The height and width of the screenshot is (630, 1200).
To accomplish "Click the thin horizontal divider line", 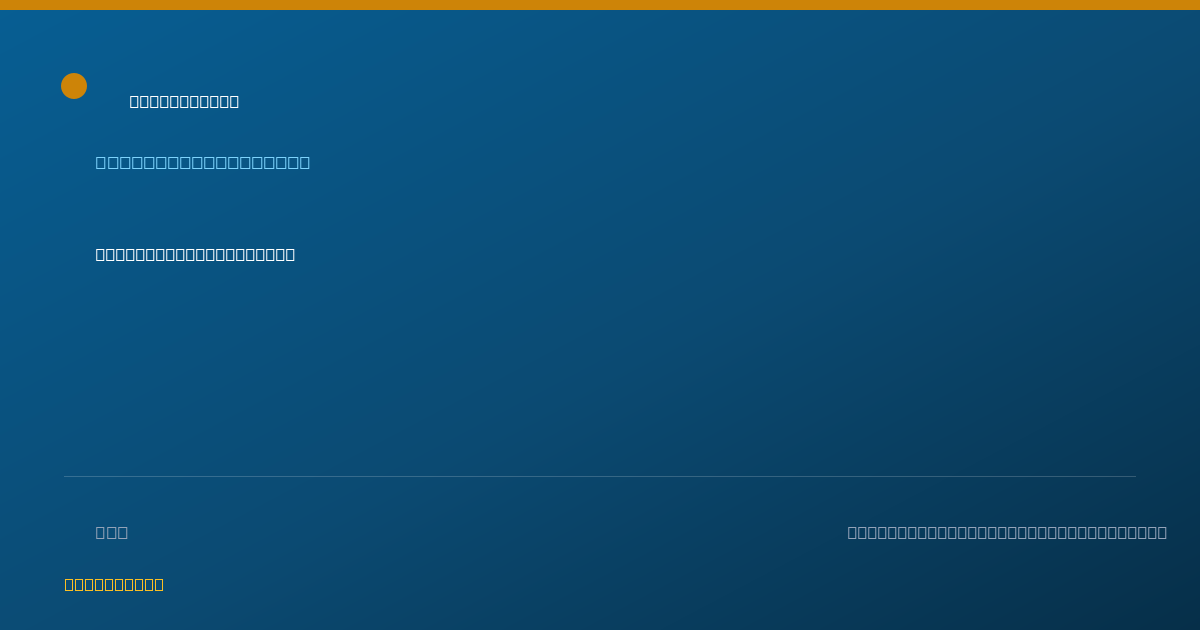I will point(600,476).
